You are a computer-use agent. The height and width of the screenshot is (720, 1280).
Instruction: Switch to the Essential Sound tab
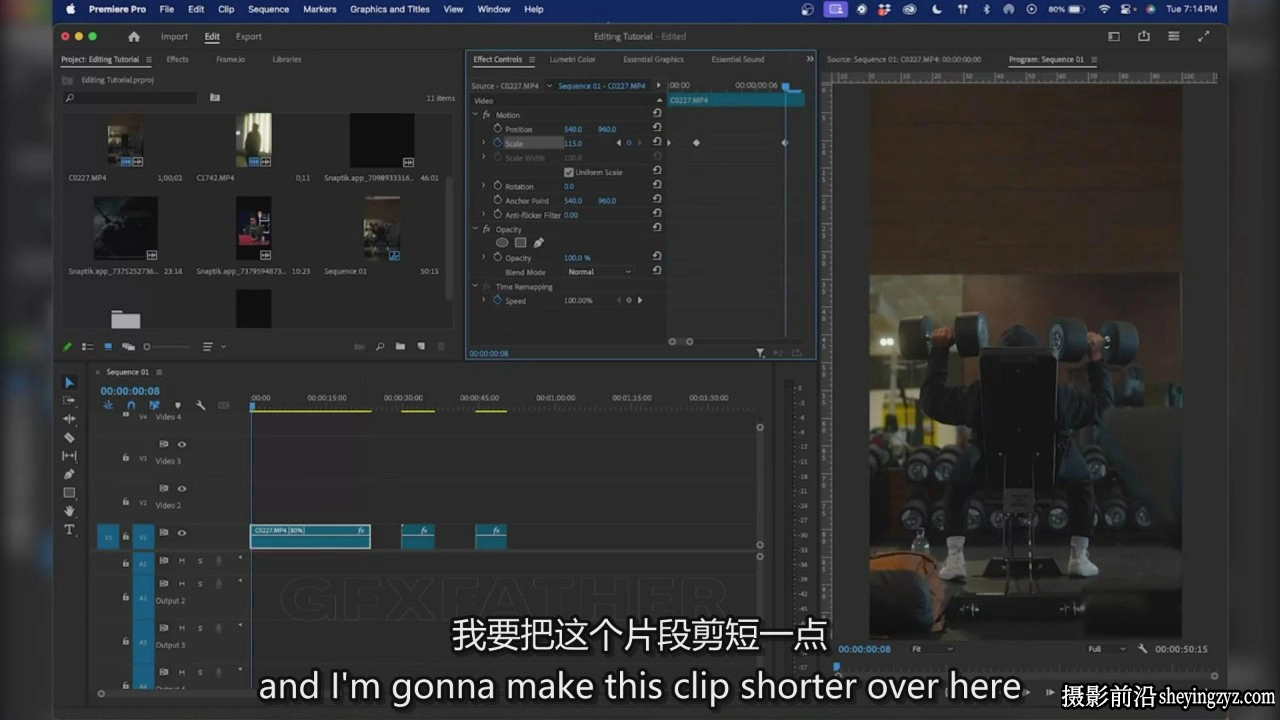click(x=738, y=59)
